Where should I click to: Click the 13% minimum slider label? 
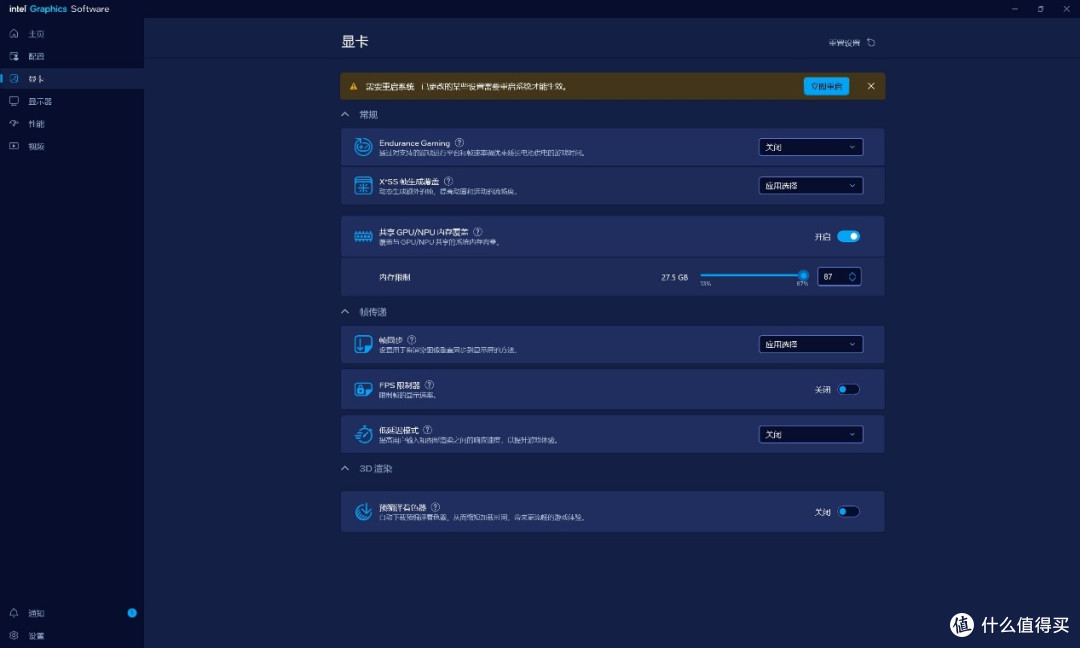point(705,284)
